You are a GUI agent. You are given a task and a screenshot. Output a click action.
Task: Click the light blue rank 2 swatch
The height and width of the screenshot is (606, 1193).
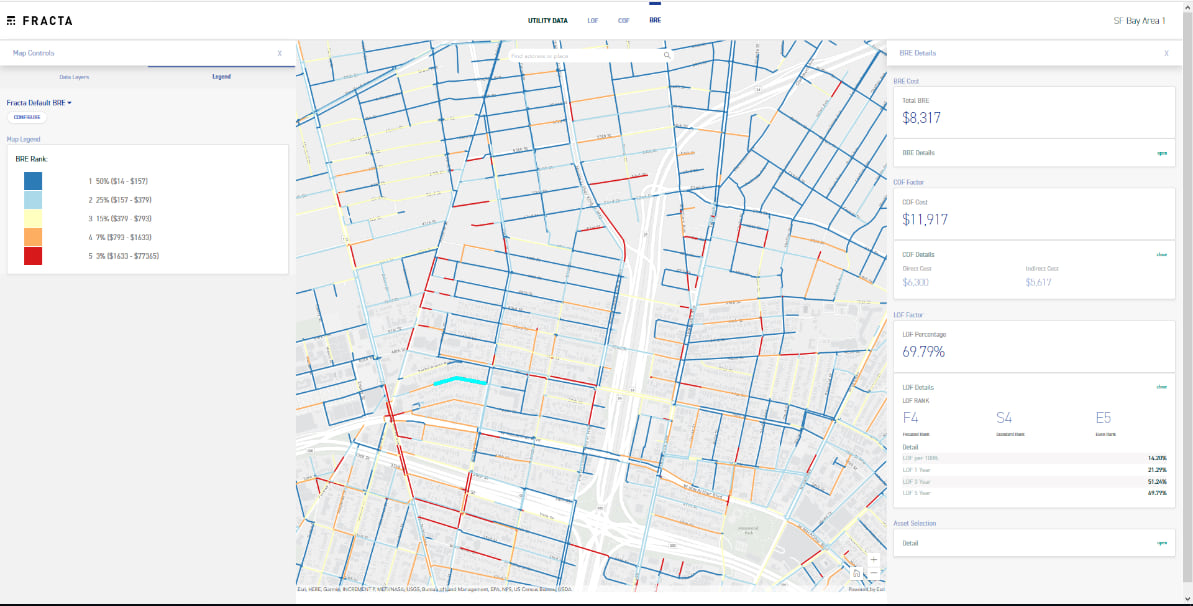[33, 200]
